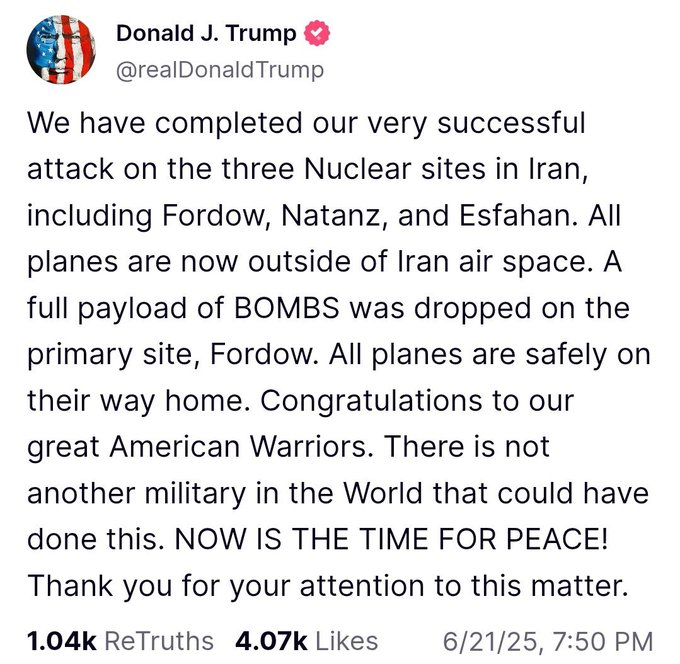Click the Likes label
This screenshot has height=664, width=680.
(343, 640)
